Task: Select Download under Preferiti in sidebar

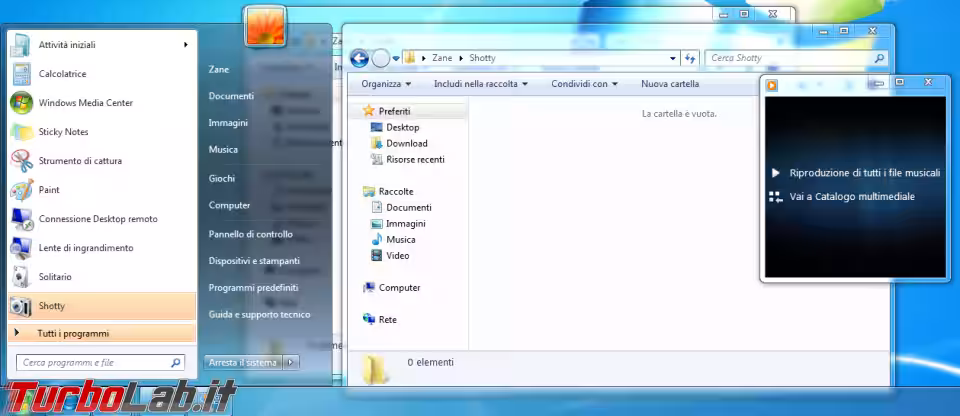Action: (x=406, y=144)
